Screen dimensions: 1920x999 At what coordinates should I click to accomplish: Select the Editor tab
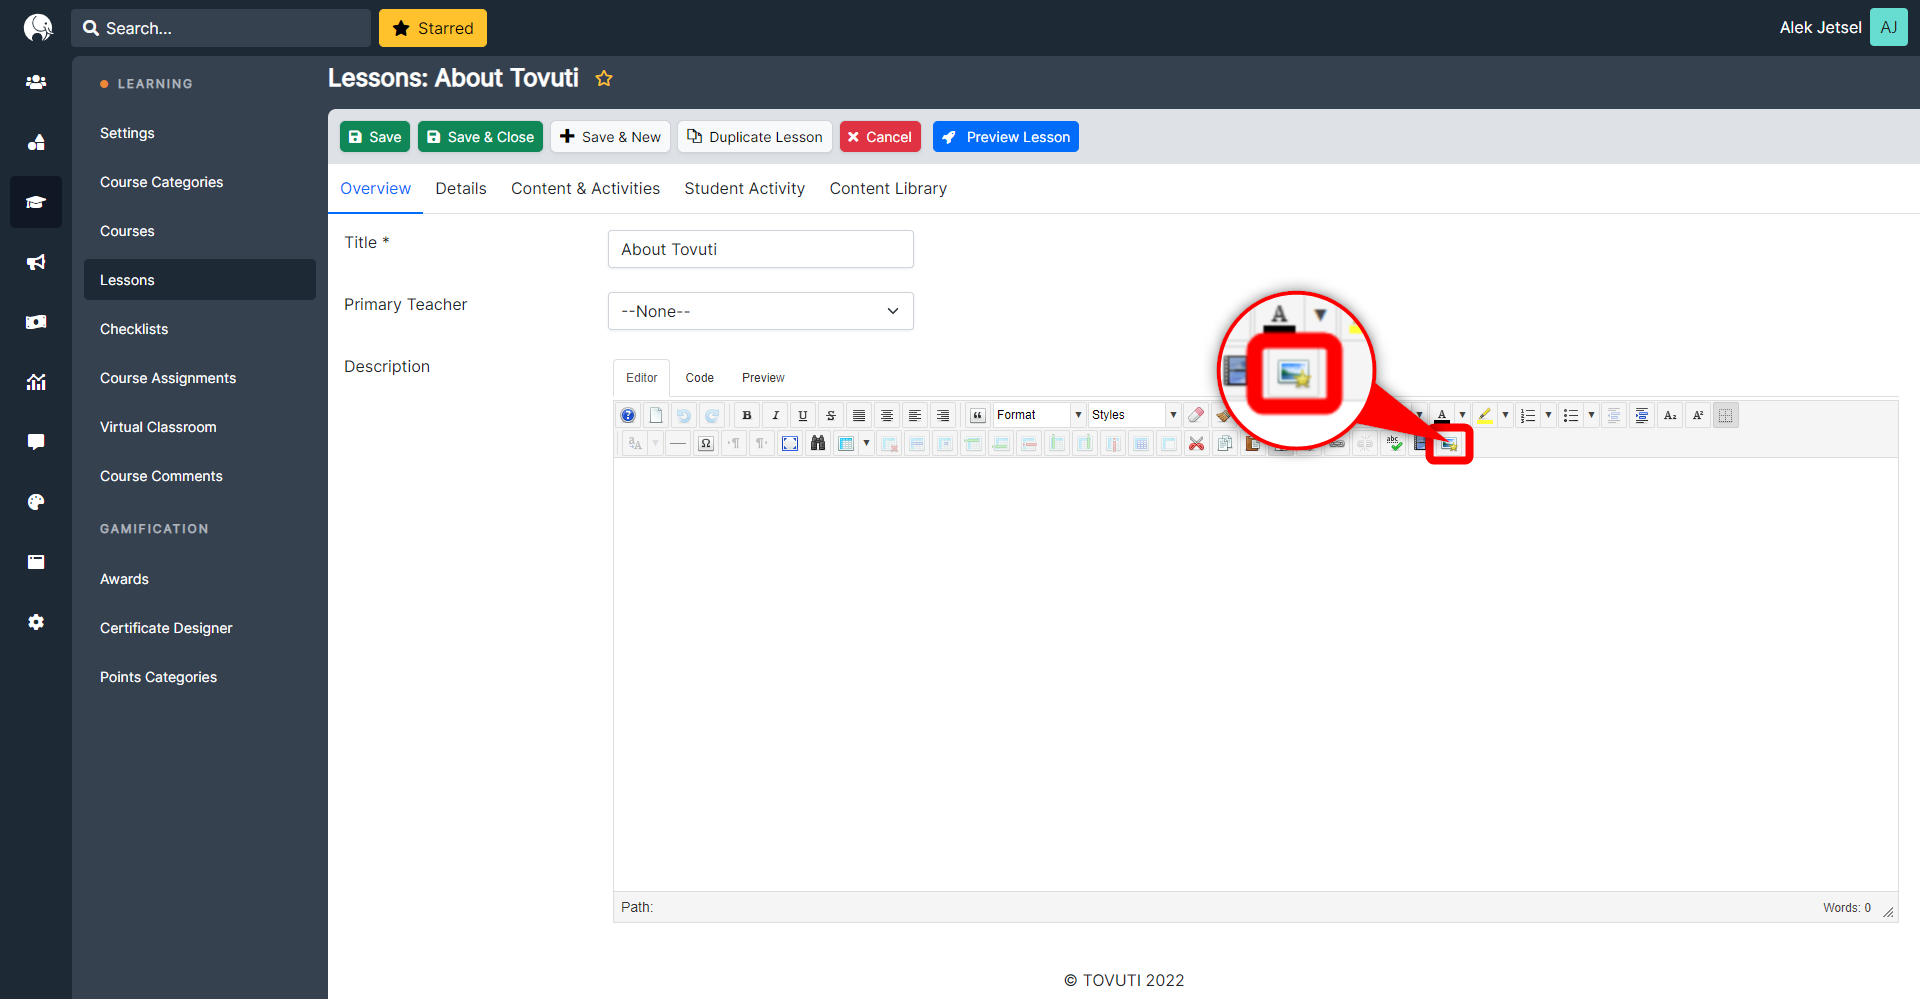click(x=641, y=378)
